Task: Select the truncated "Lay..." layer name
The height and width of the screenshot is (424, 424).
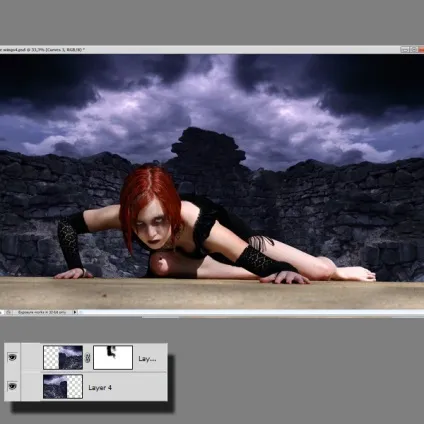Action: [x=147, y=359]
